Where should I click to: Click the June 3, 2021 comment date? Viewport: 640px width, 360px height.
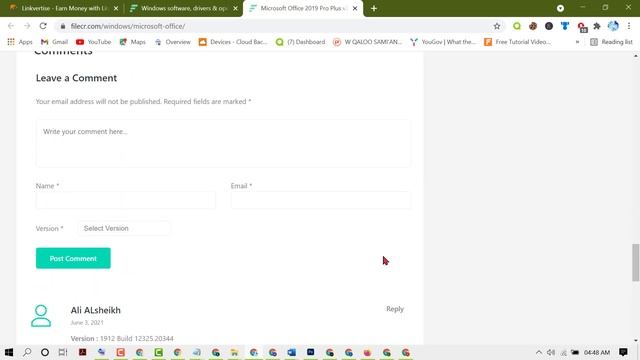pos(87,322)
